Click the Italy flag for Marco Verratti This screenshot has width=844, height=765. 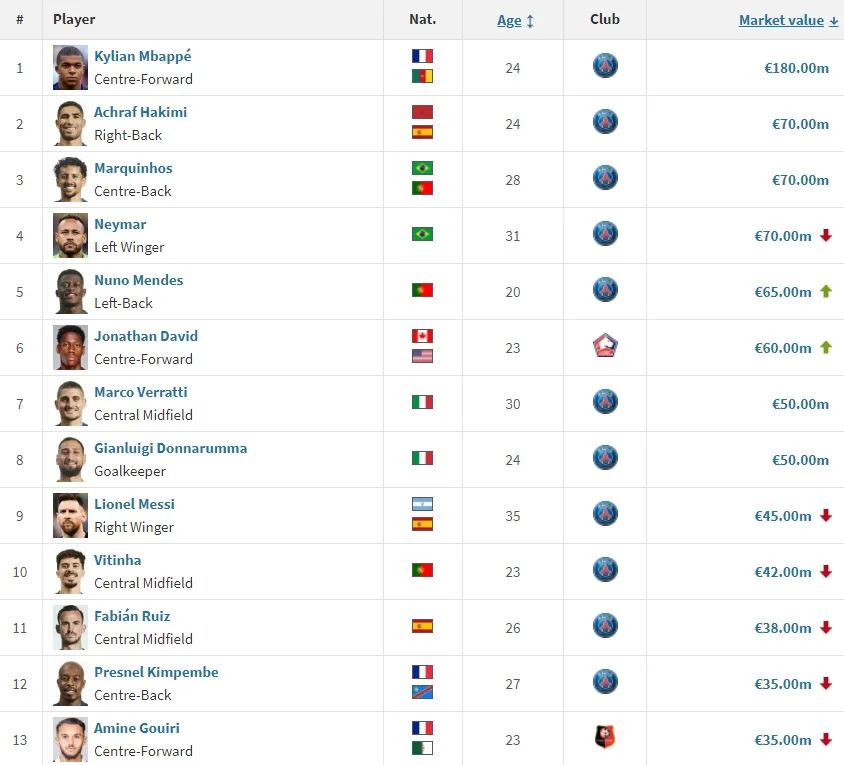[422, 402]
